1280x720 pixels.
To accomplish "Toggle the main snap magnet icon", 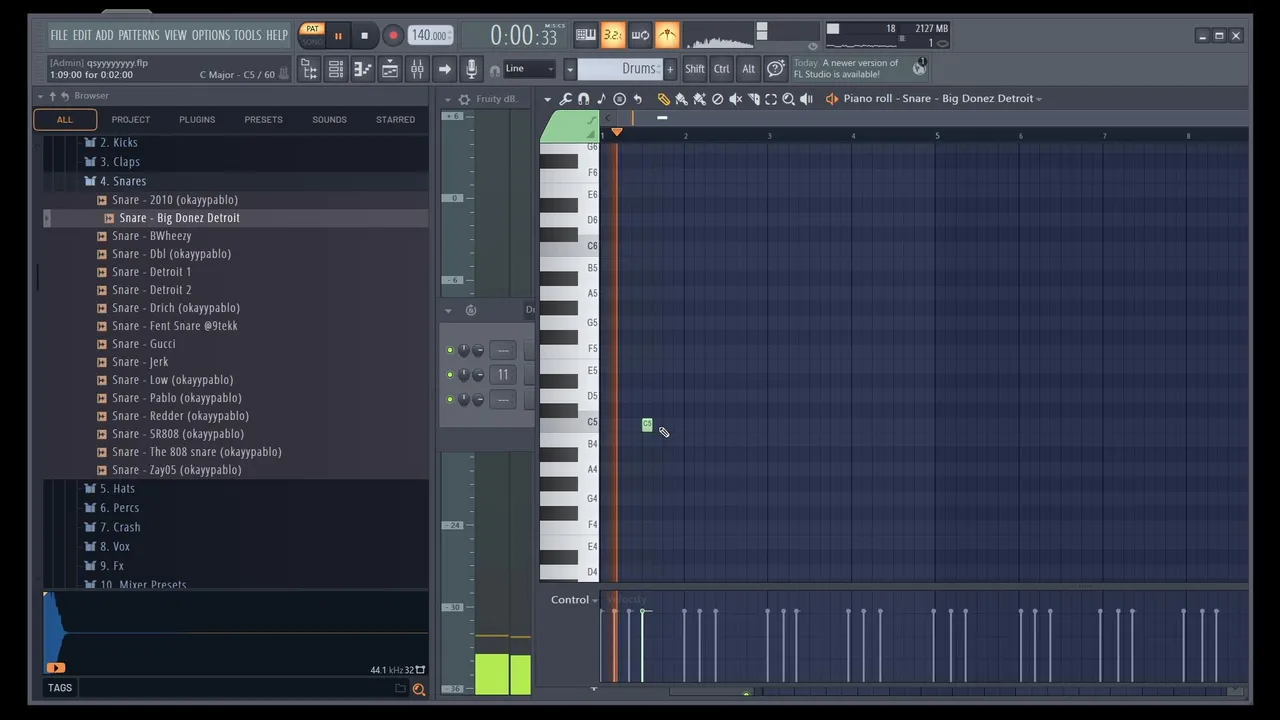I will [x=494, y=70].
